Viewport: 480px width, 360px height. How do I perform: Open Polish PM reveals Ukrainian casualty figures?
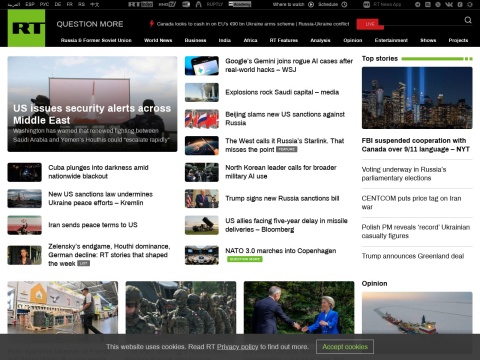tap(416, 231)
